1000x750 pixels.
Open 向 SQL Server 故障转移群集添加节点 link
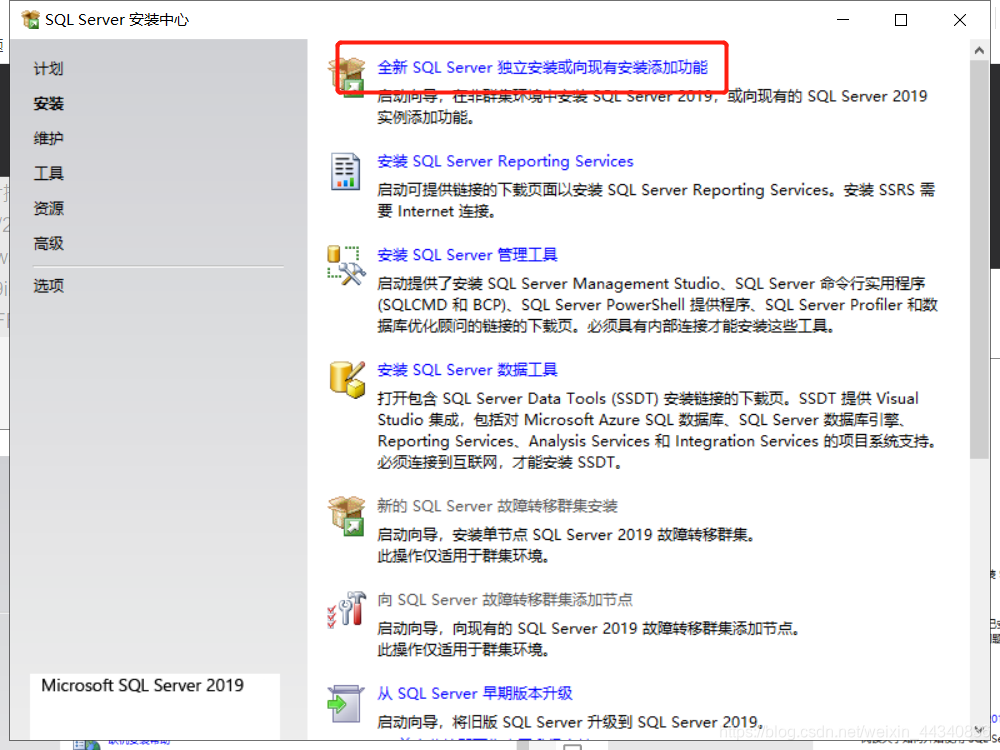coord(505,599)
